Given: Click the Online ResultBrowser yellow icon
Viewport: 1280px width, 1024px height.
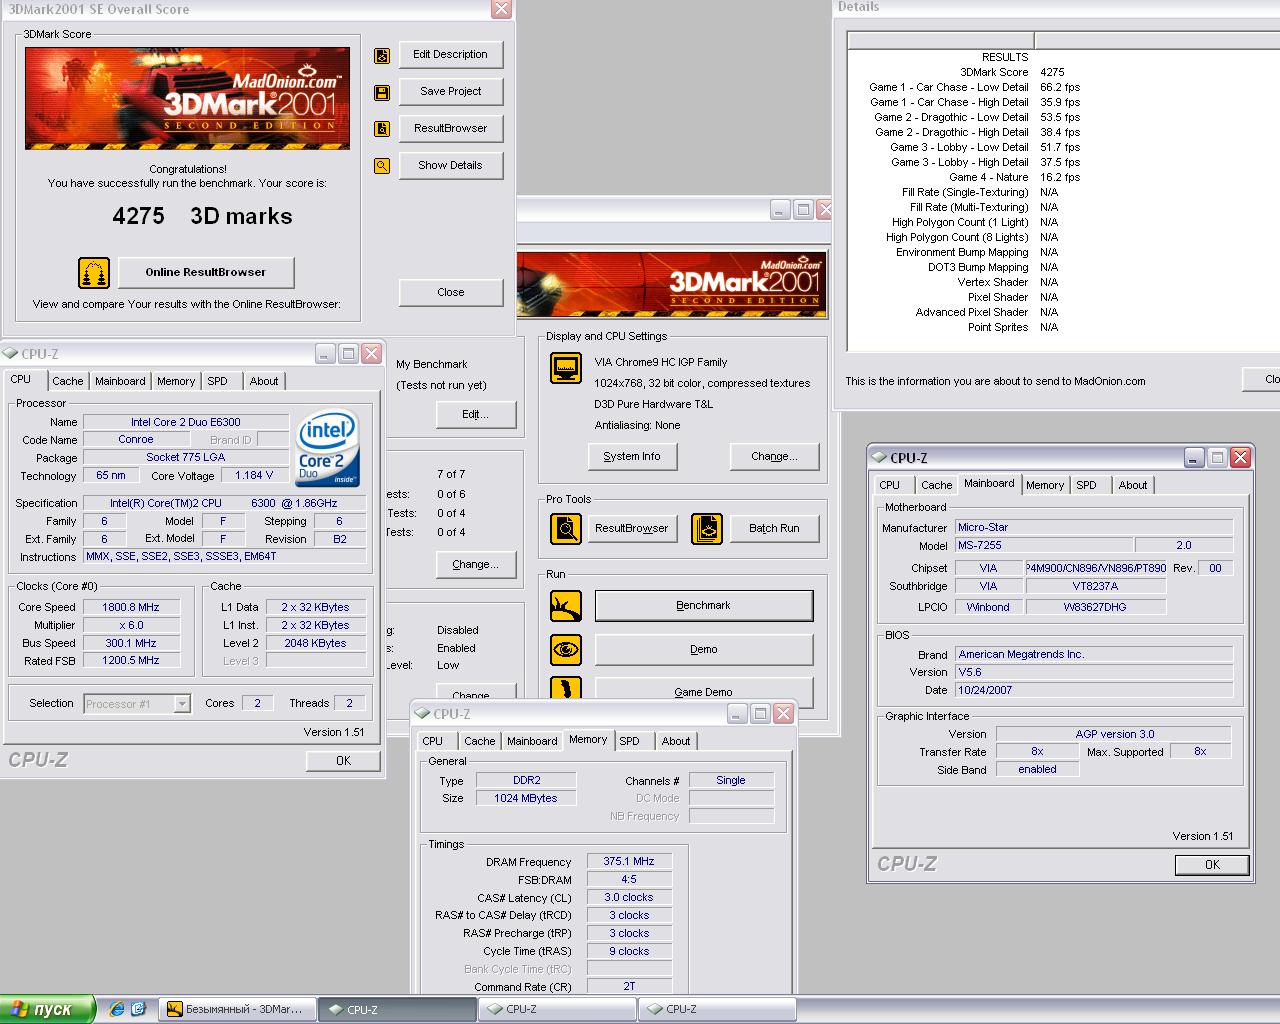Looking at the screenshot, I should [x=94, y=272].
